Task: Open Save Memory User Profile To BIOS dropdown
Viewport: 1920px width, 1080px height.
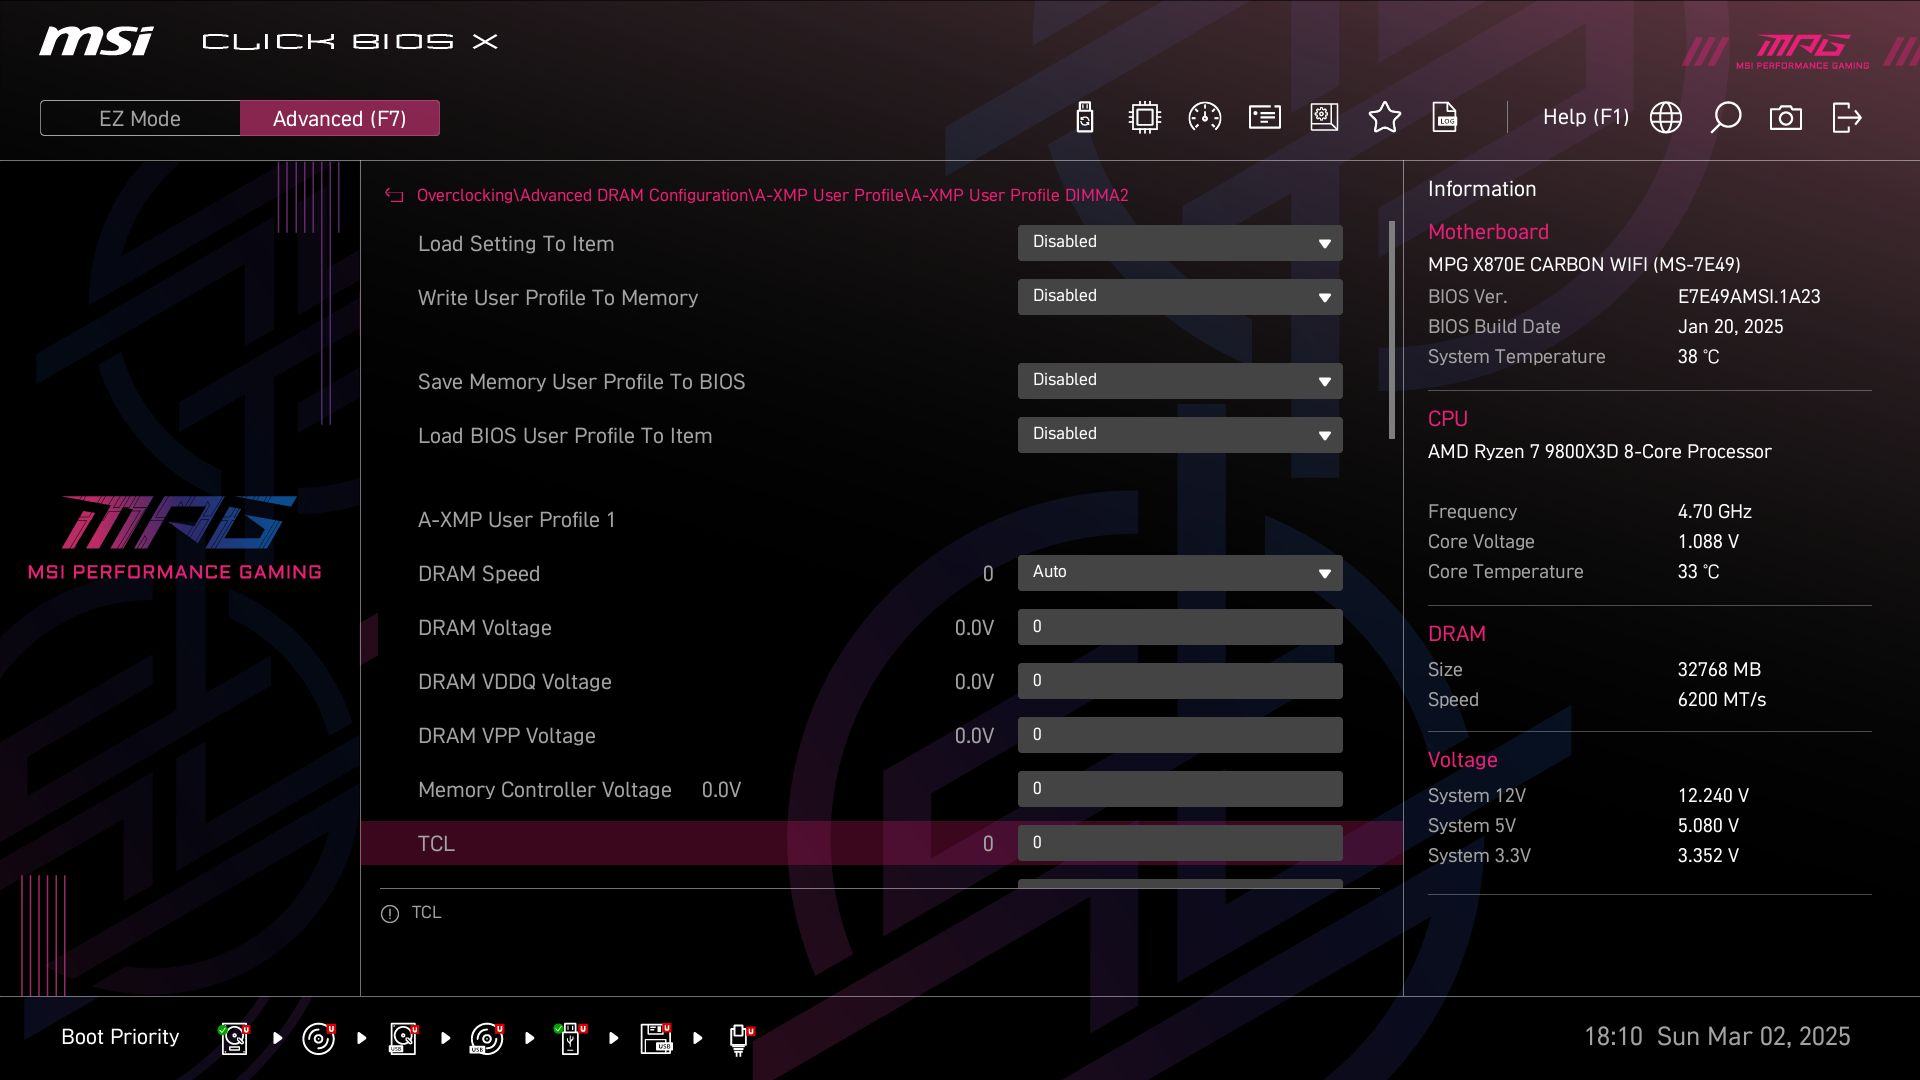Action: point(1179,381)
